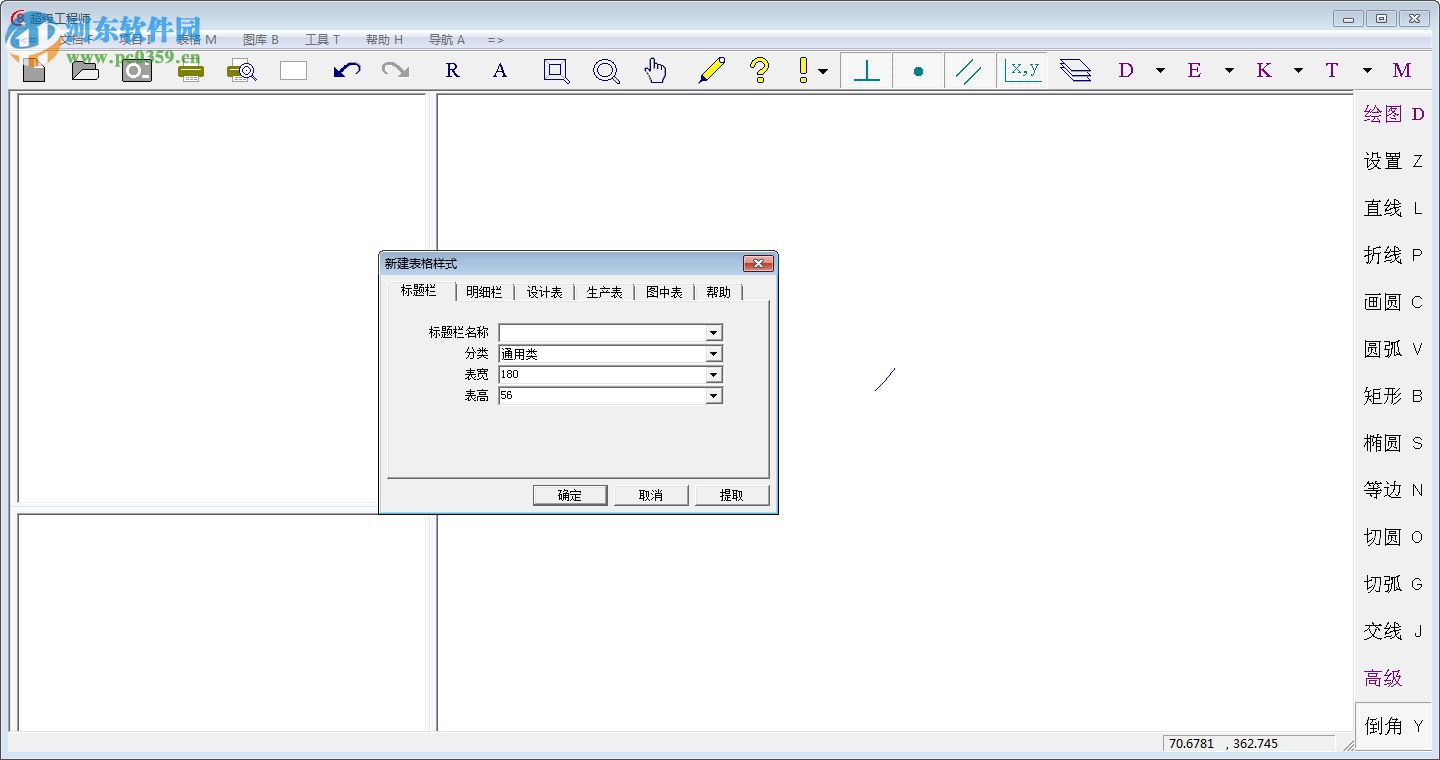This screenshot has height=760, width=1440.
Task: Open the 图库 B menu
Action: click(x=261, y=40)
